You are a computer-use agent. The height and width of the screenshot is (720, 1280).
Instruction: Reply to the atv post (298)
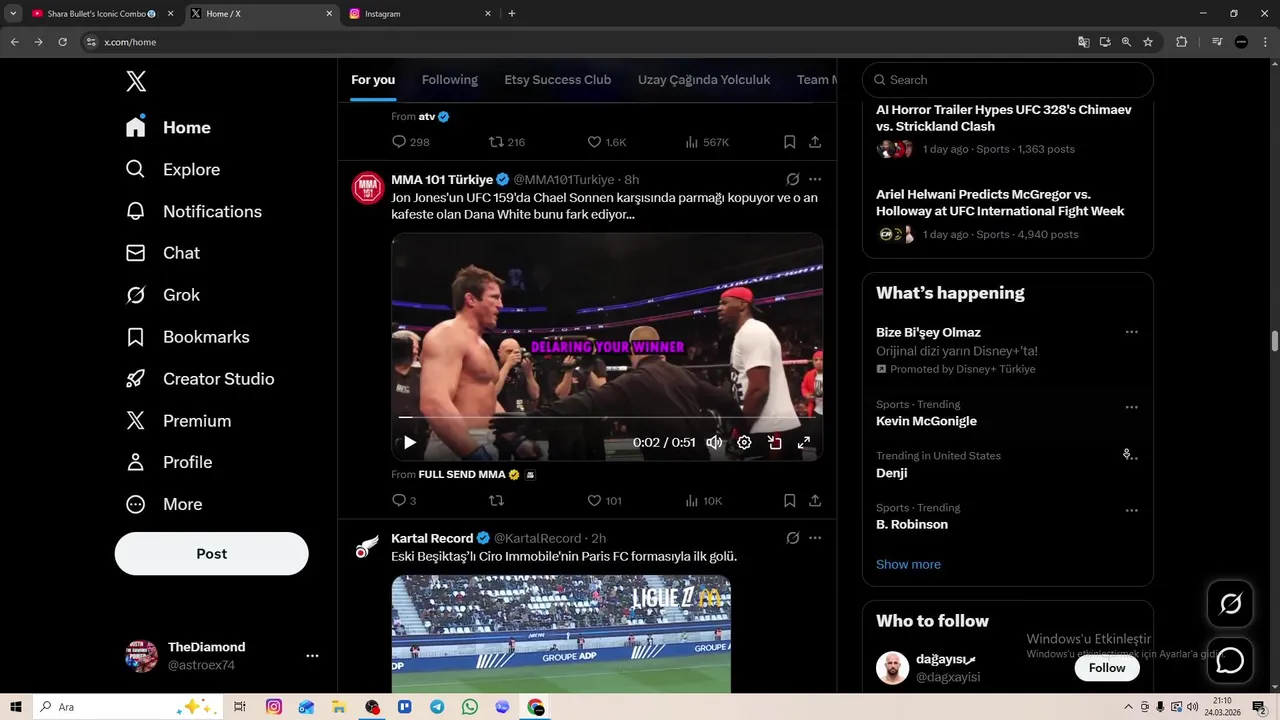(410, 142)
